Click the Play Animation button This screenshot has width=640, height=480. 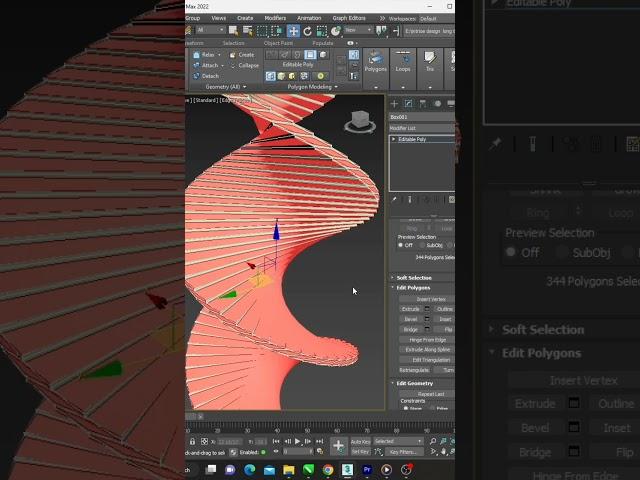click(298, 441)
